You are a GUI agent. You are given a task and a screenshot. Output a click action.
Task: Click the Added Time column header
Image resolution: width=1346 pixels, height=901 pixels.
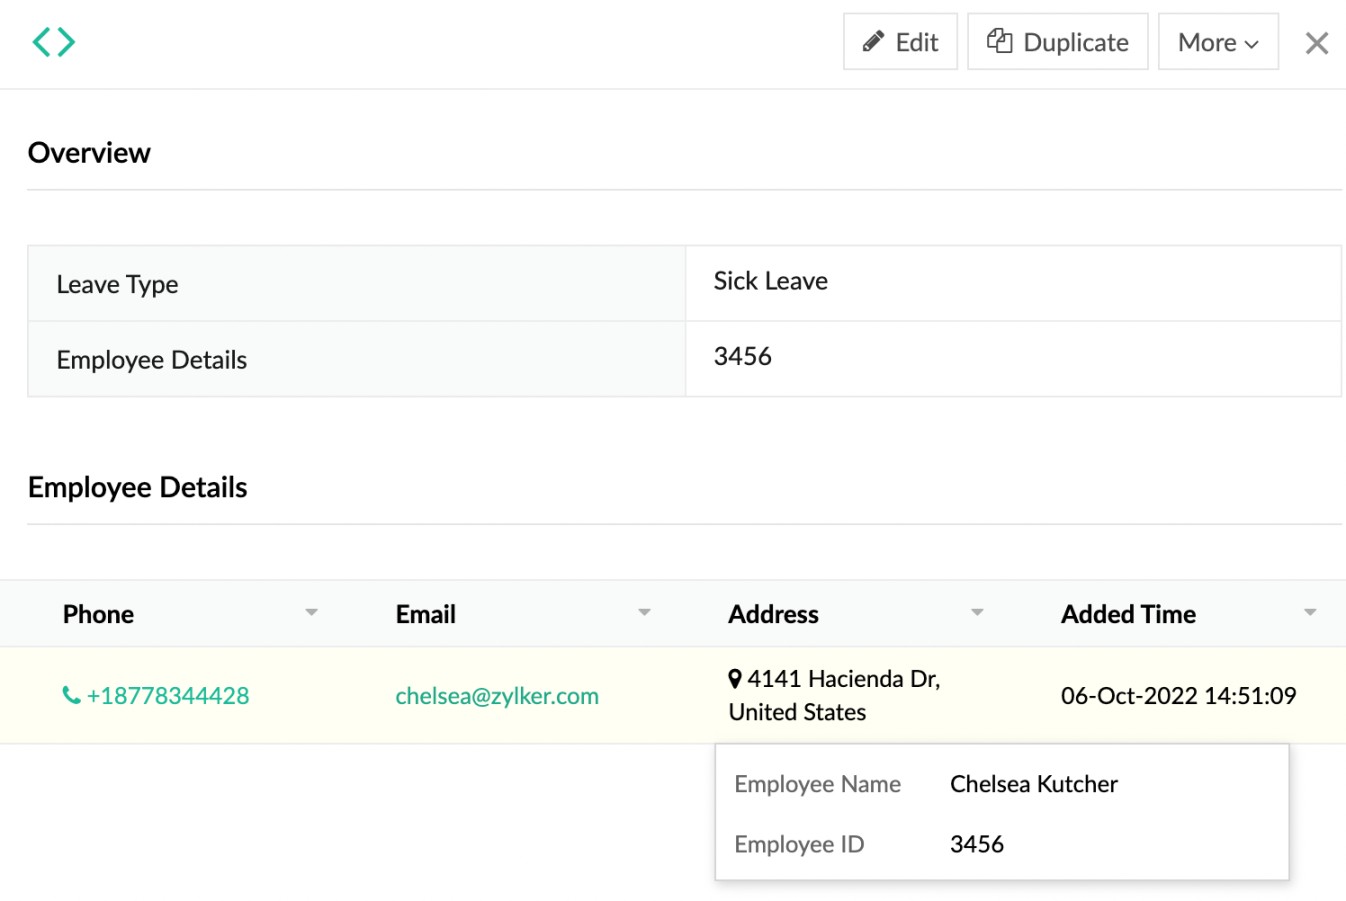pyautogui.click(x=1128, y=614)
